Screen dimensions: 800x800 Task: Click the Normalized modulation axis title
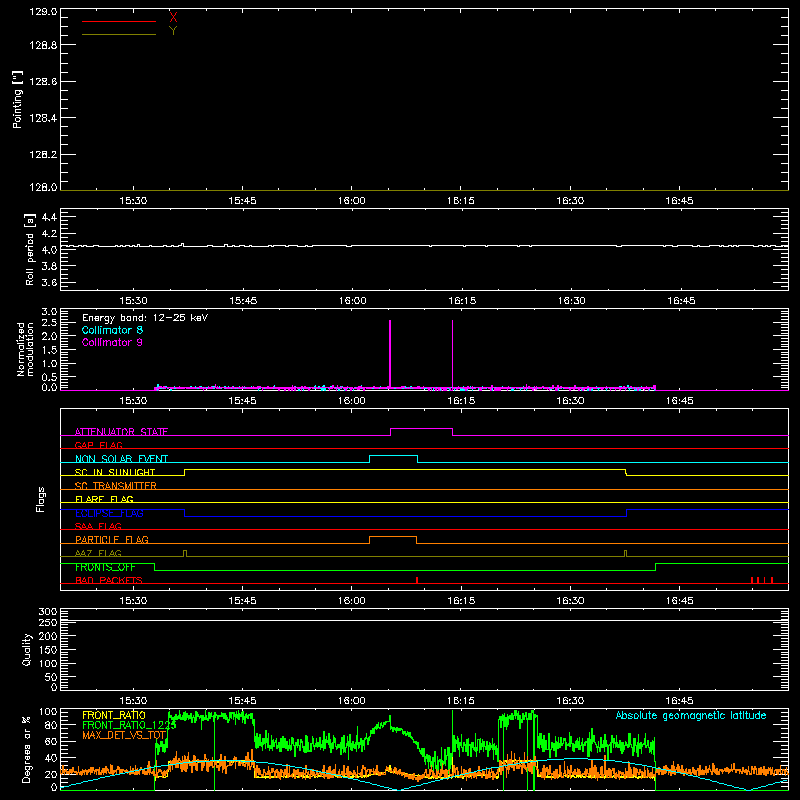pyautogui.click(x=25, y=349)
